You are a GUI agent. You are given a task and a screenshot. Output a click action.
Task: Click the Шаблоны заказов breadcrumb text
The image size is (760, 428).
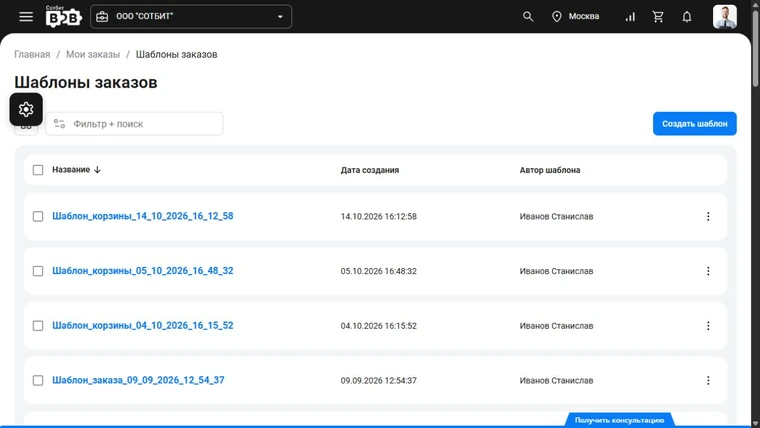click(176, 54)
